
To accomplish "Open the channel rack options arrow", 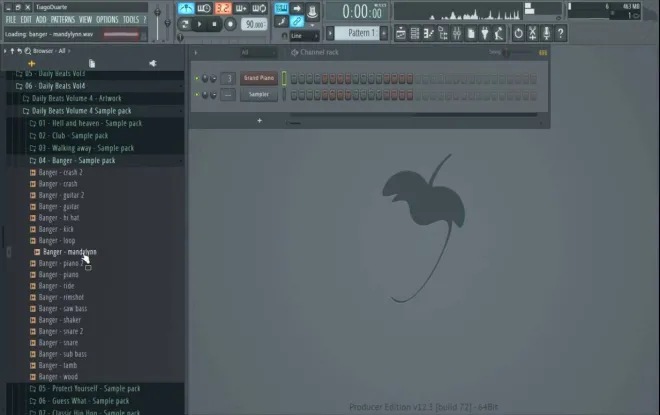I will 196,53.
